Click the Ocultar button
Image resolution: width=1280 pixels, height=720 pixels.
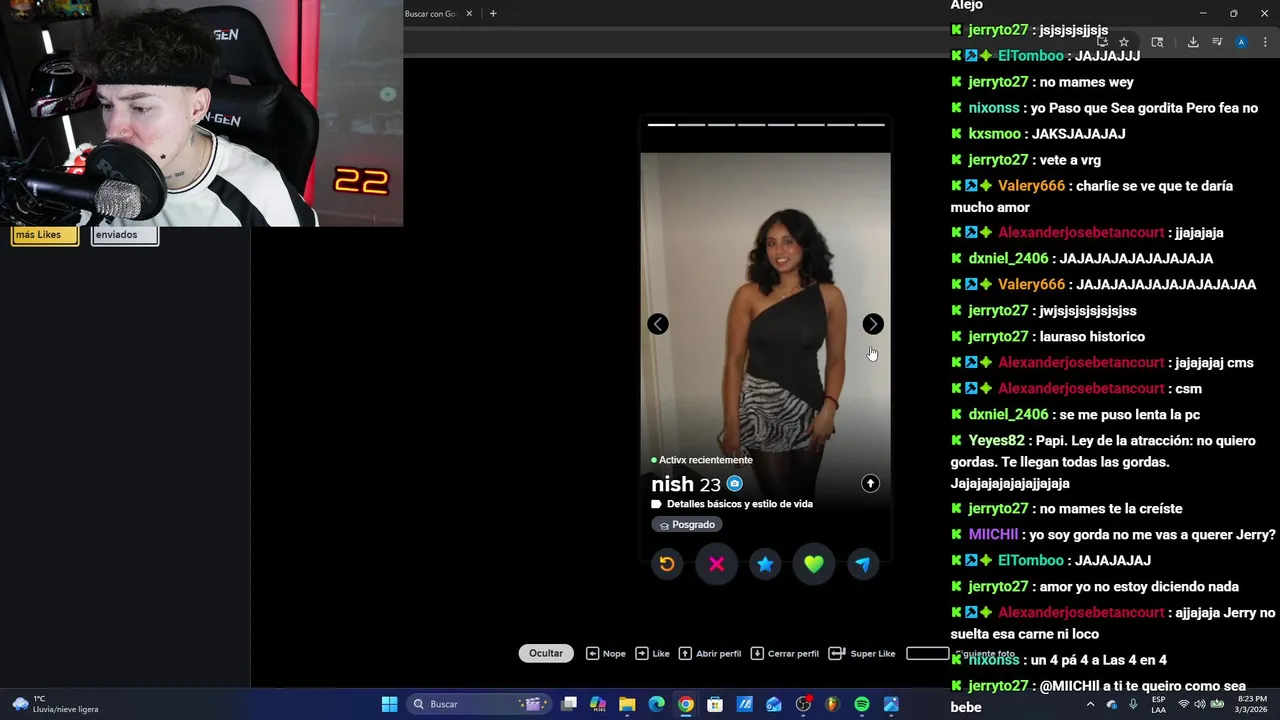coord(546,653)
